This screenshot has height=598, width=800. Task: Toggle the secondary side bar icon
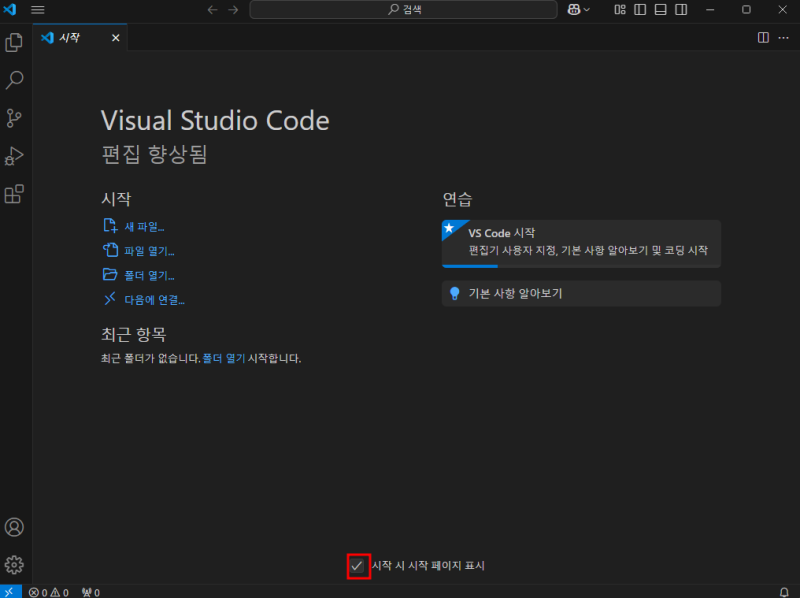681,9
